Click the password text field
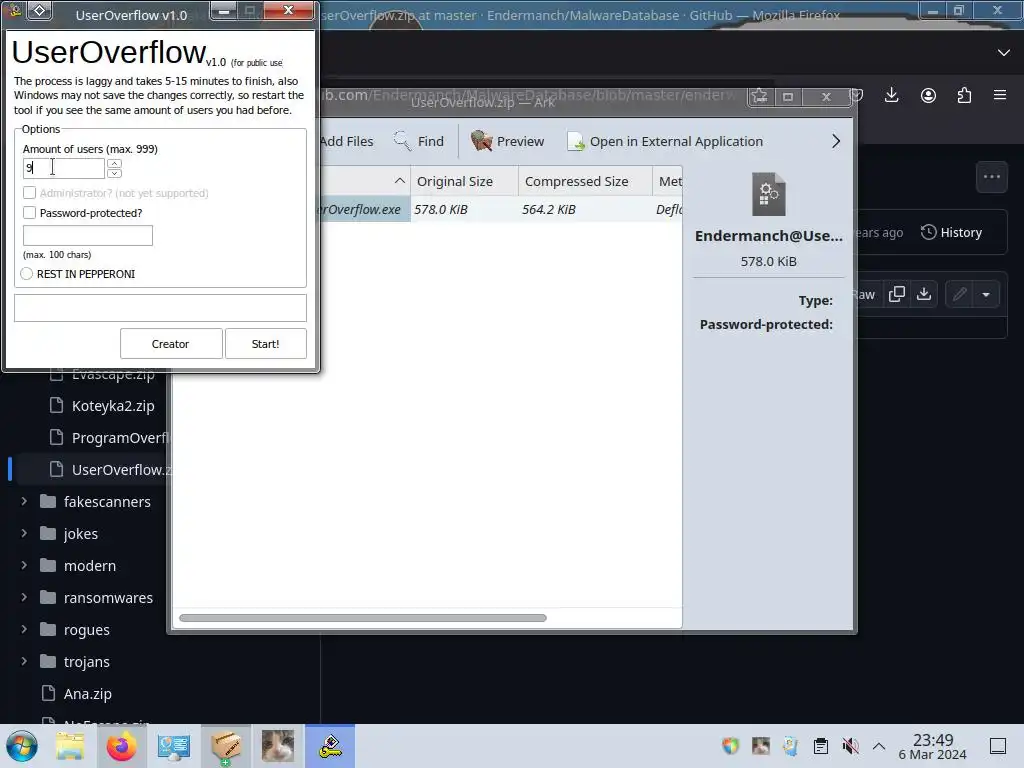Image resolution: width=1024 pixels, height=768 pixels. [88, 235]
